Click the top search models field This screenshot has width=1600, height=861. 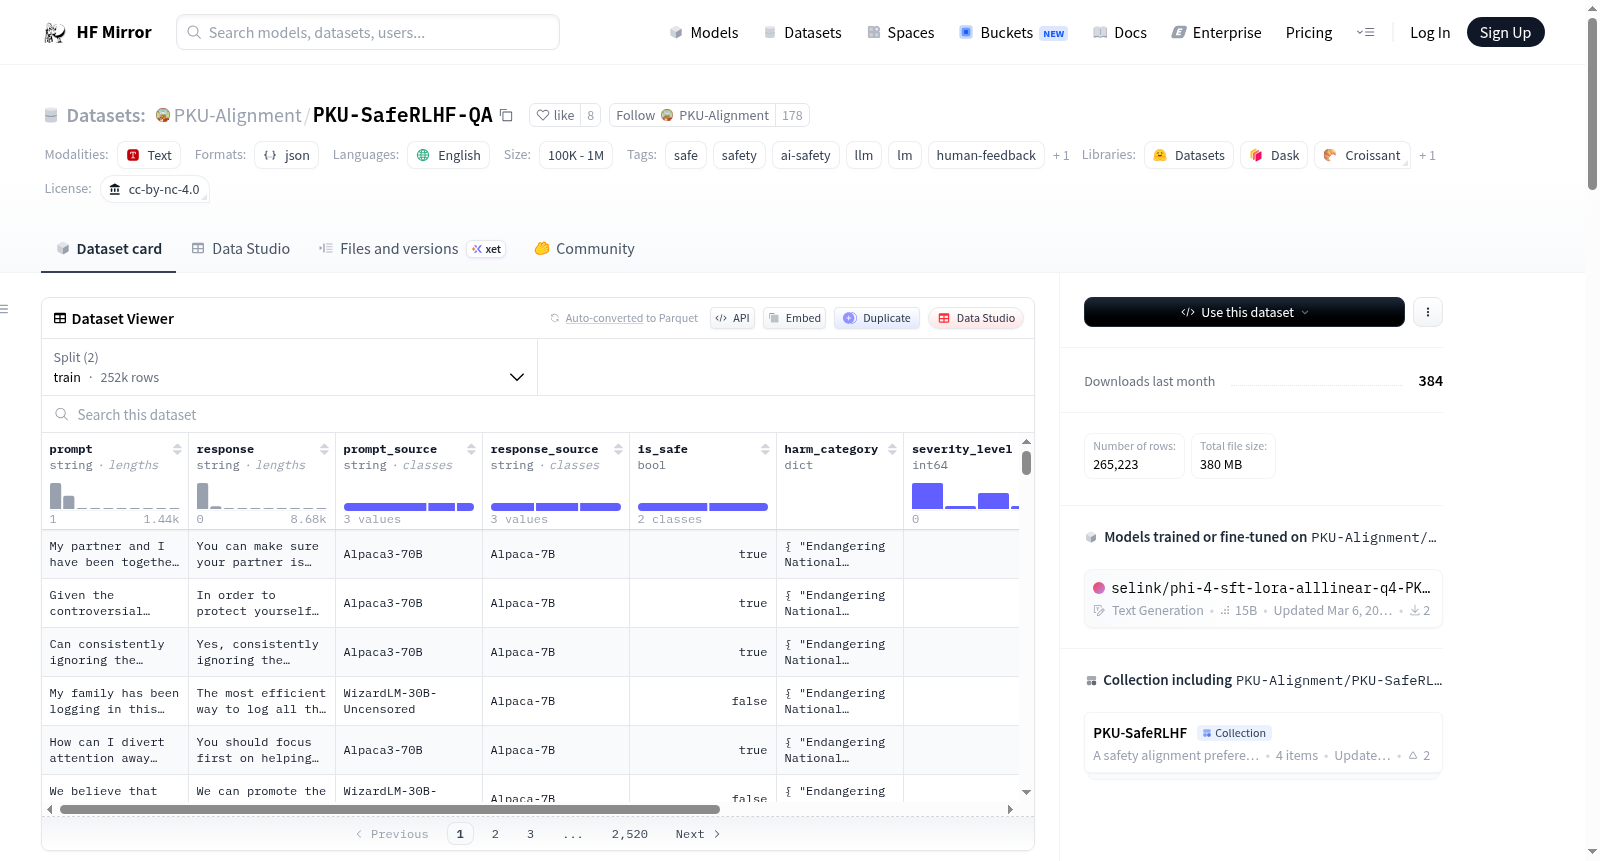368,32
